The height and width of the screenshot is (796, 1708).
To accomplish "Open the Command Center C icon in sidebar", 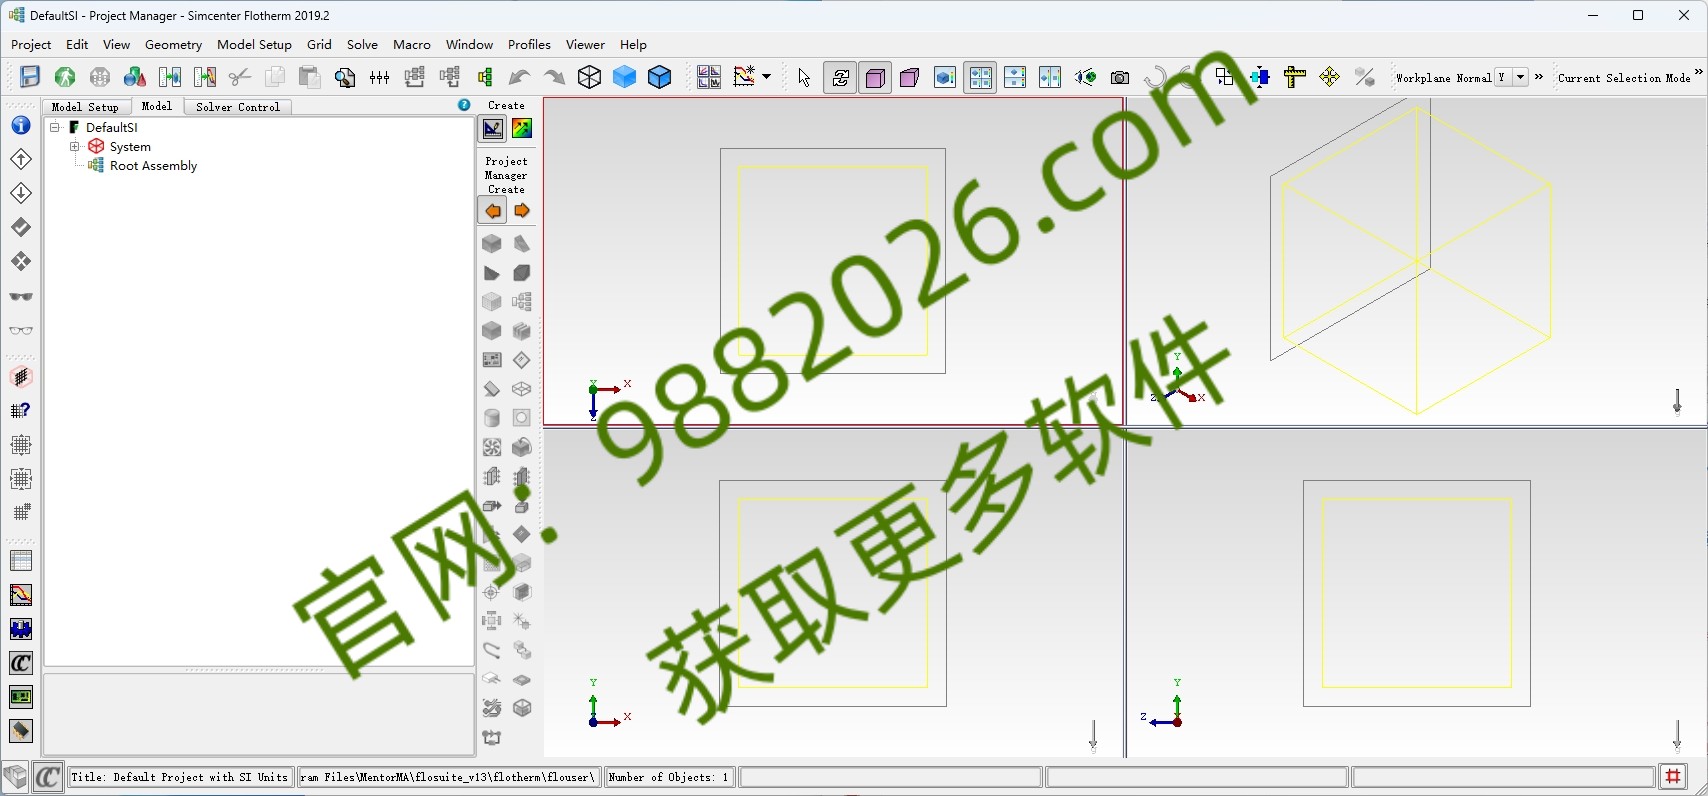I will (x=21, y=663).
